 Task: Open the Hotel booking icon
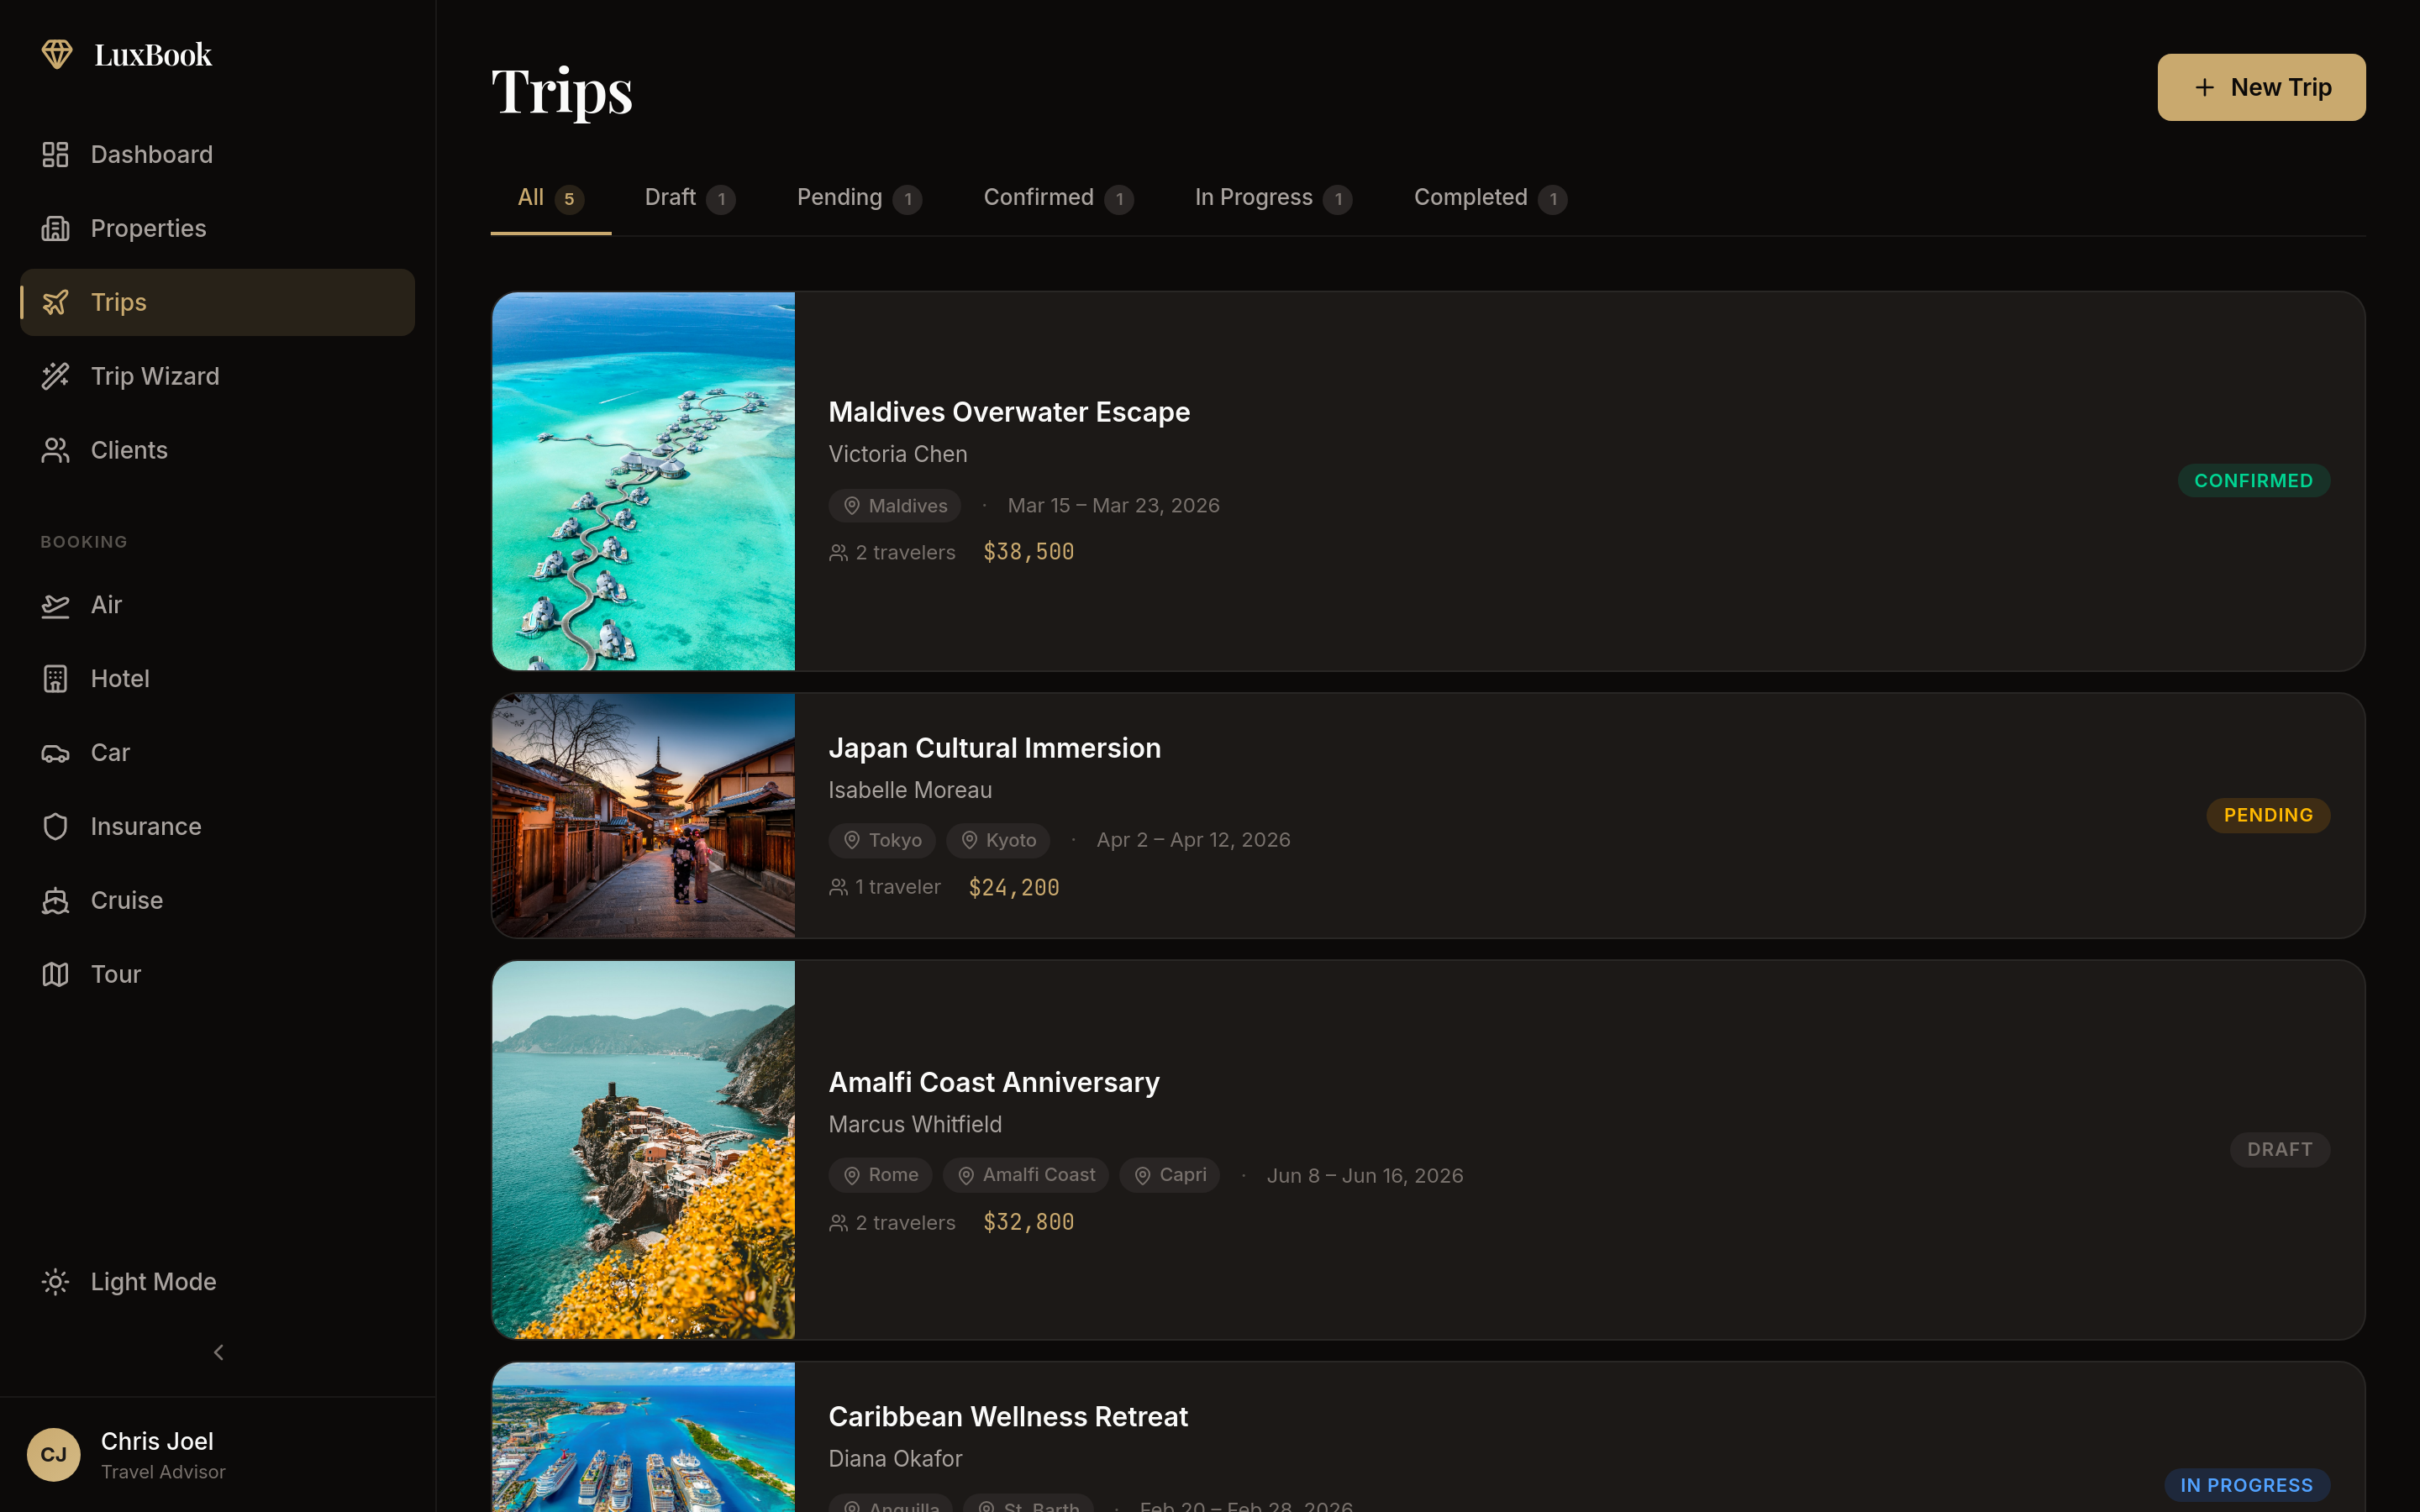point(55,678)
